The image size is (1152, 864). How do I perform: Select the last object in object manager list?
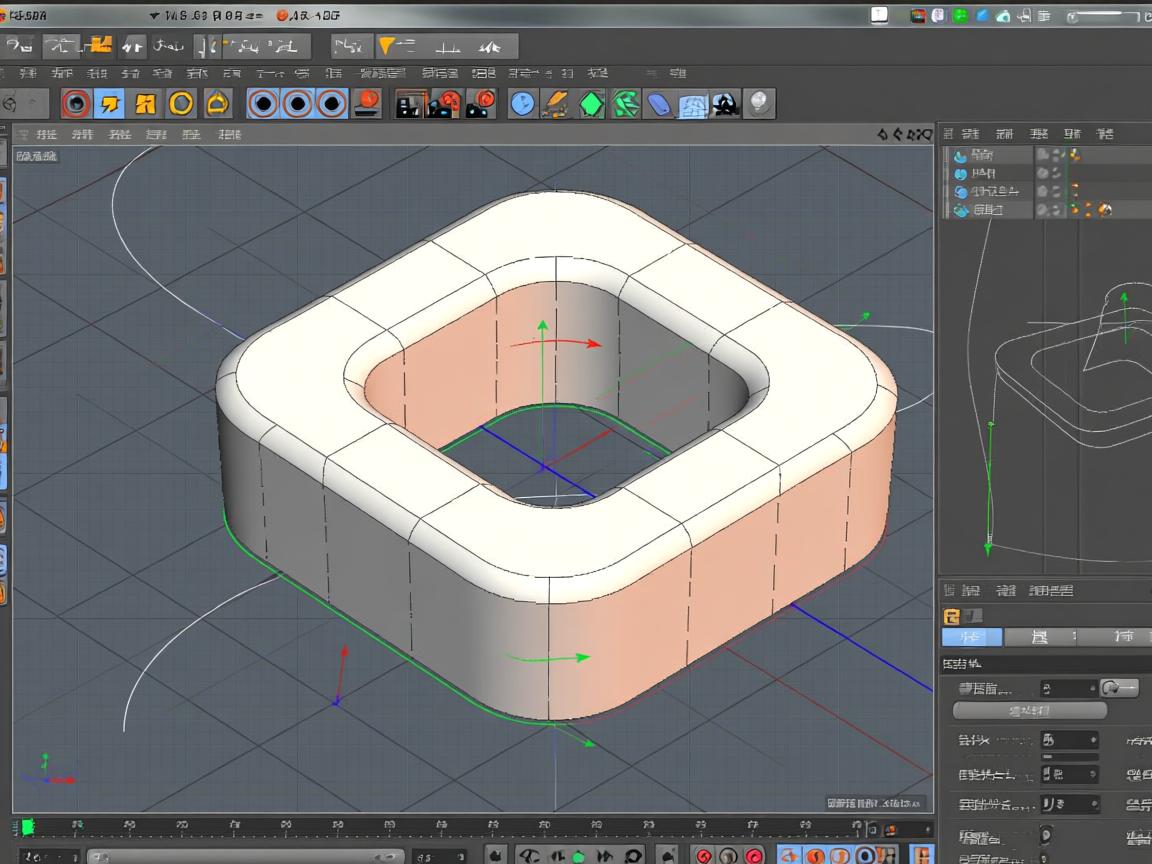coord(987,210)
